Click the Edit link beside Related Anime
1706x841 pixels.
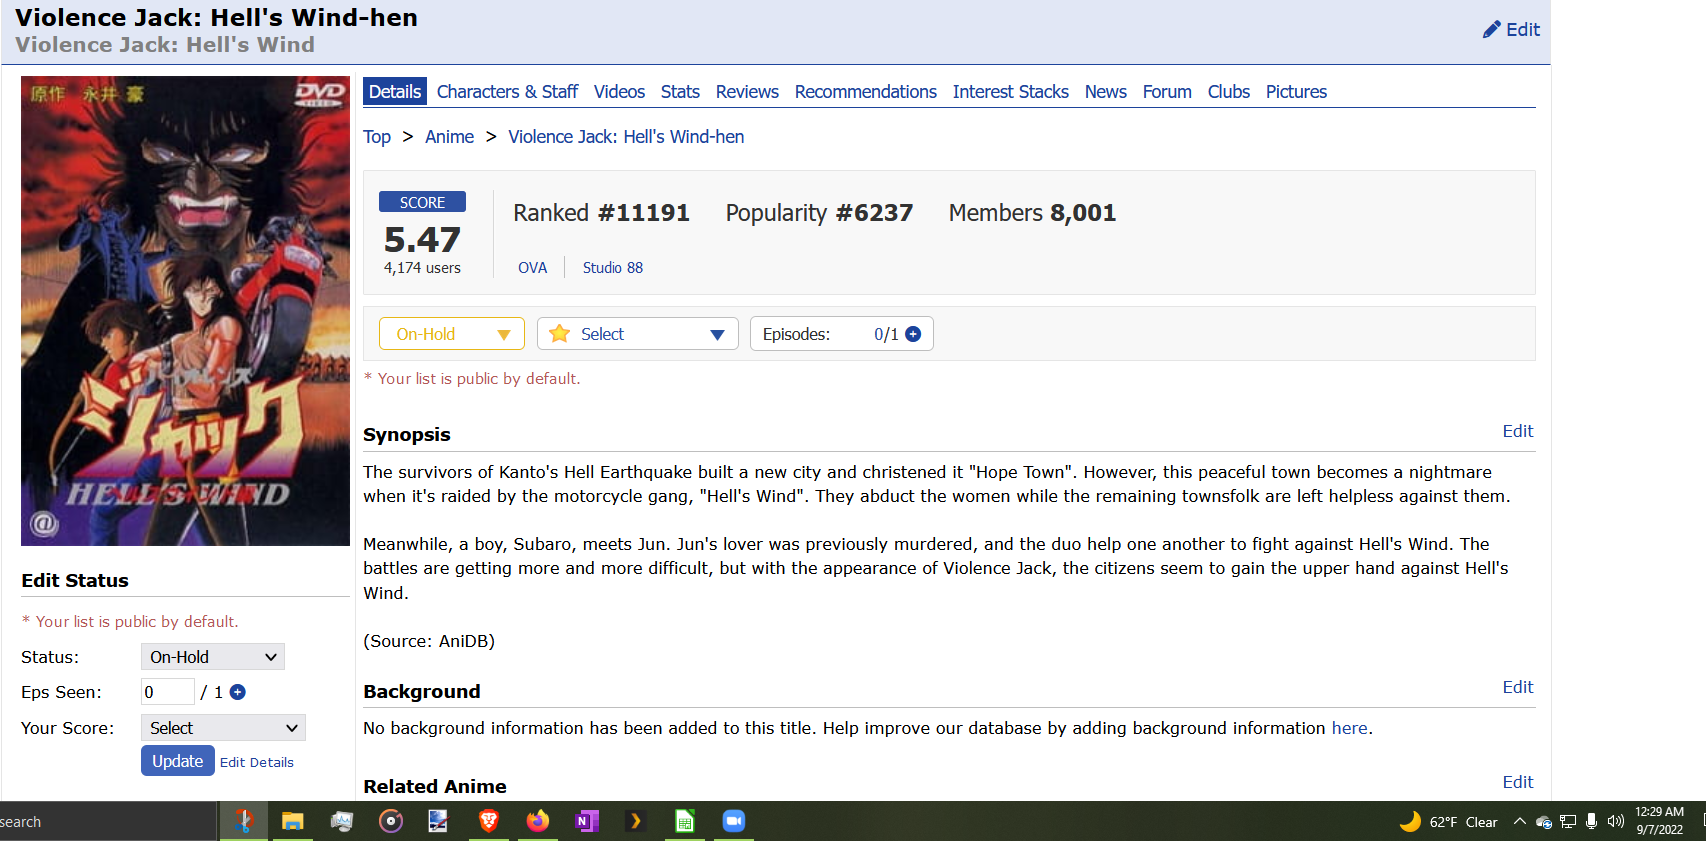point(1517,782)
